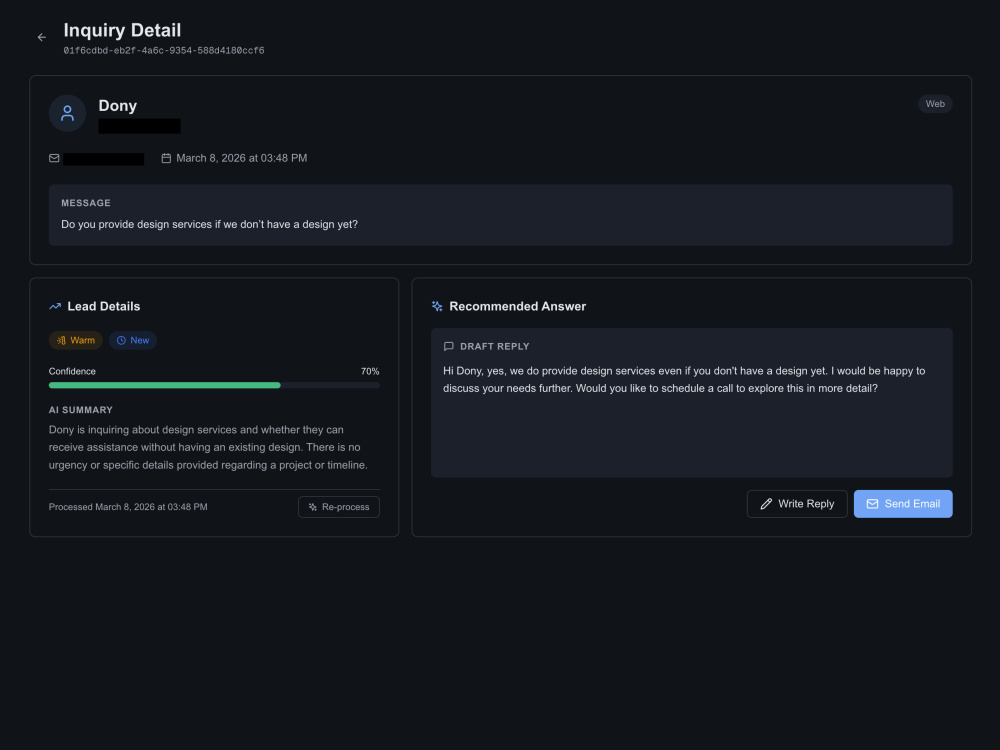The width and height of the screenshot is (1000, 750).
Task: Click the Processed March 8, 2026 note
Action: [x=128, y=507]
